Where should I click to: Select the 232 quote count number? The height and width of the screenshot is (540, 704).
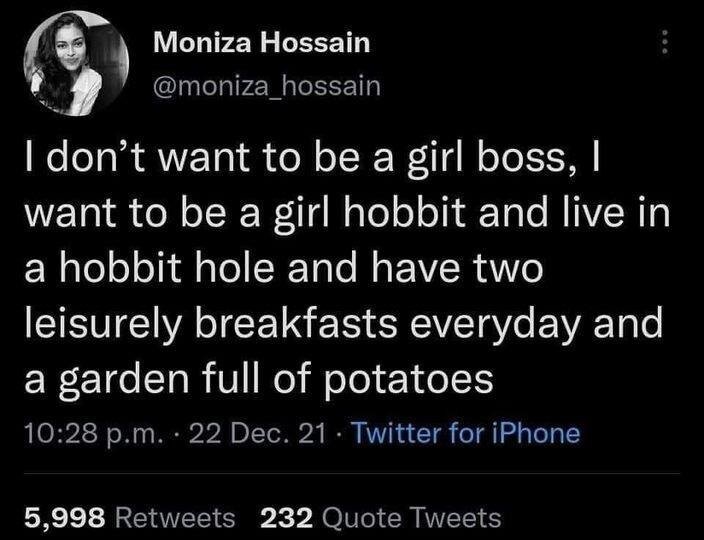286,517
